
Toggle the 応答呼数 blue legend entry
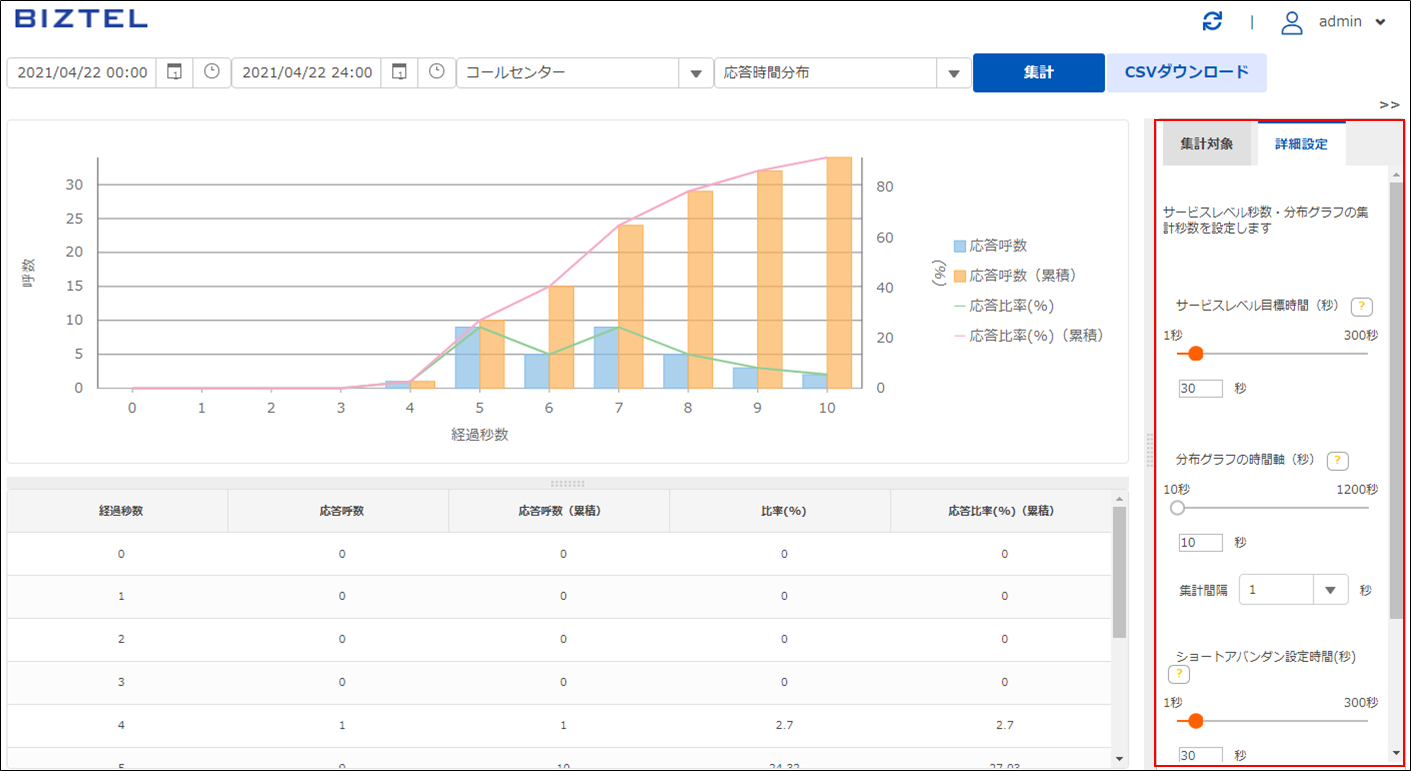click(x=990, y=245)
